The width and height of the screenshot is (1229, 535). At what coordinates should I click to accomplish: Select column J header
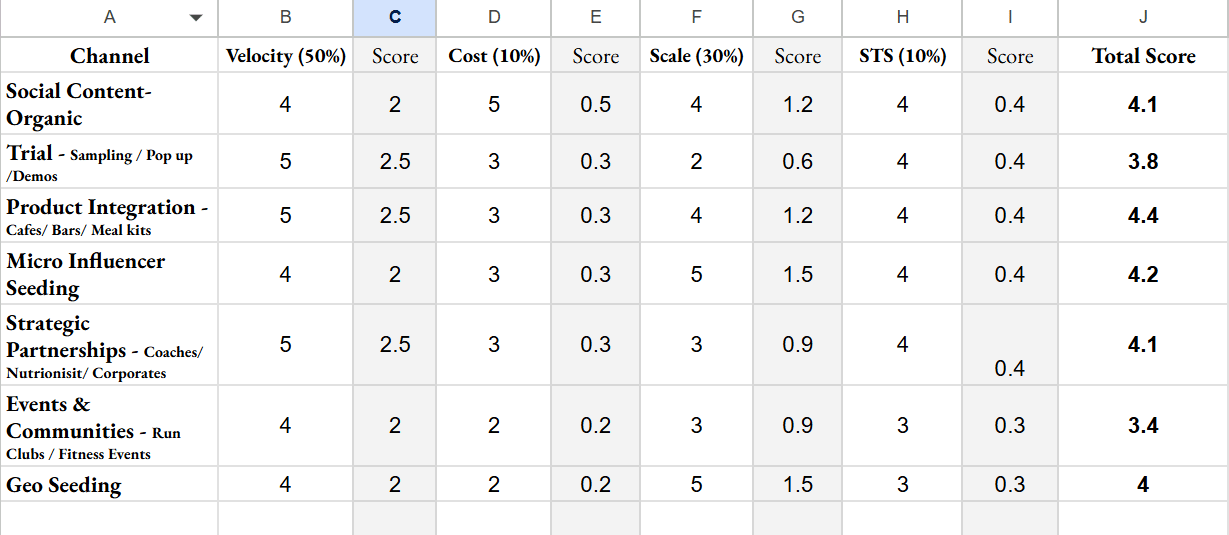[x=1143, y=18]
